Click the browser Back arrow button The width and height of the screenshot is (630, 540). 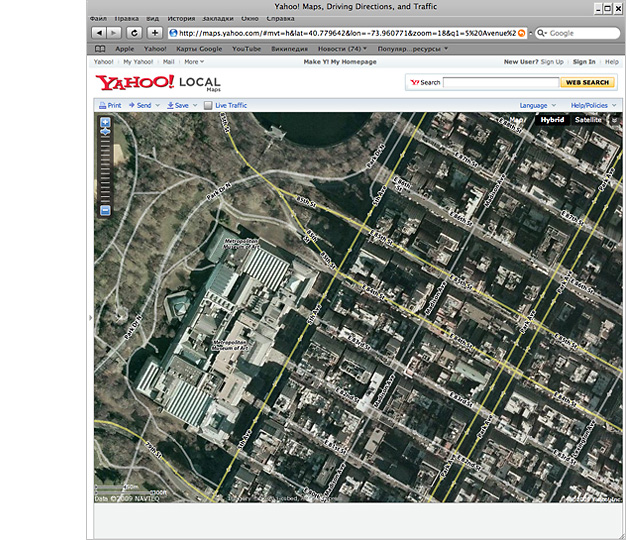coord(99,33)
